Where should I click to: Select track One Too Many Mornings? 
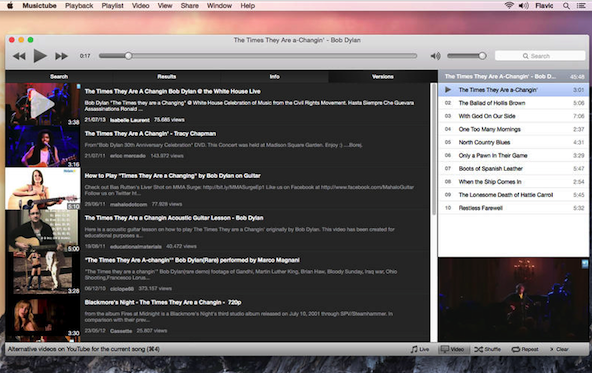click(x=513, y=129)
